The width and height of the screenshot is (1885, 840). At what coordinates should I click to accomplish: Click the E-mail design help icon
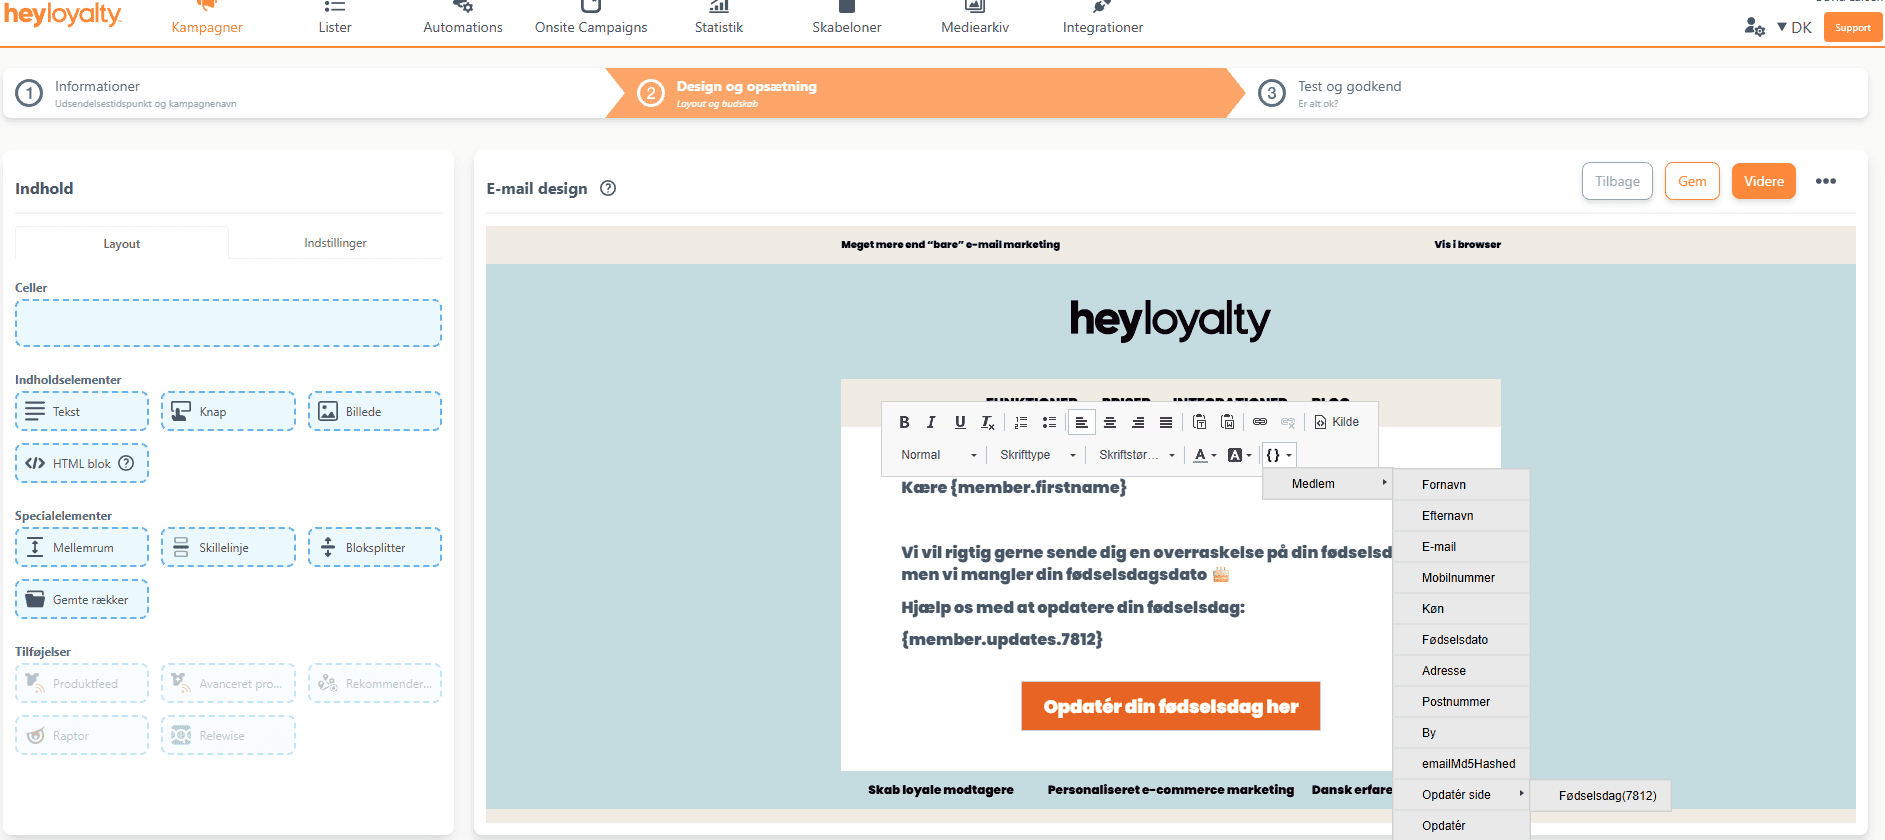[x=608, y=188]
